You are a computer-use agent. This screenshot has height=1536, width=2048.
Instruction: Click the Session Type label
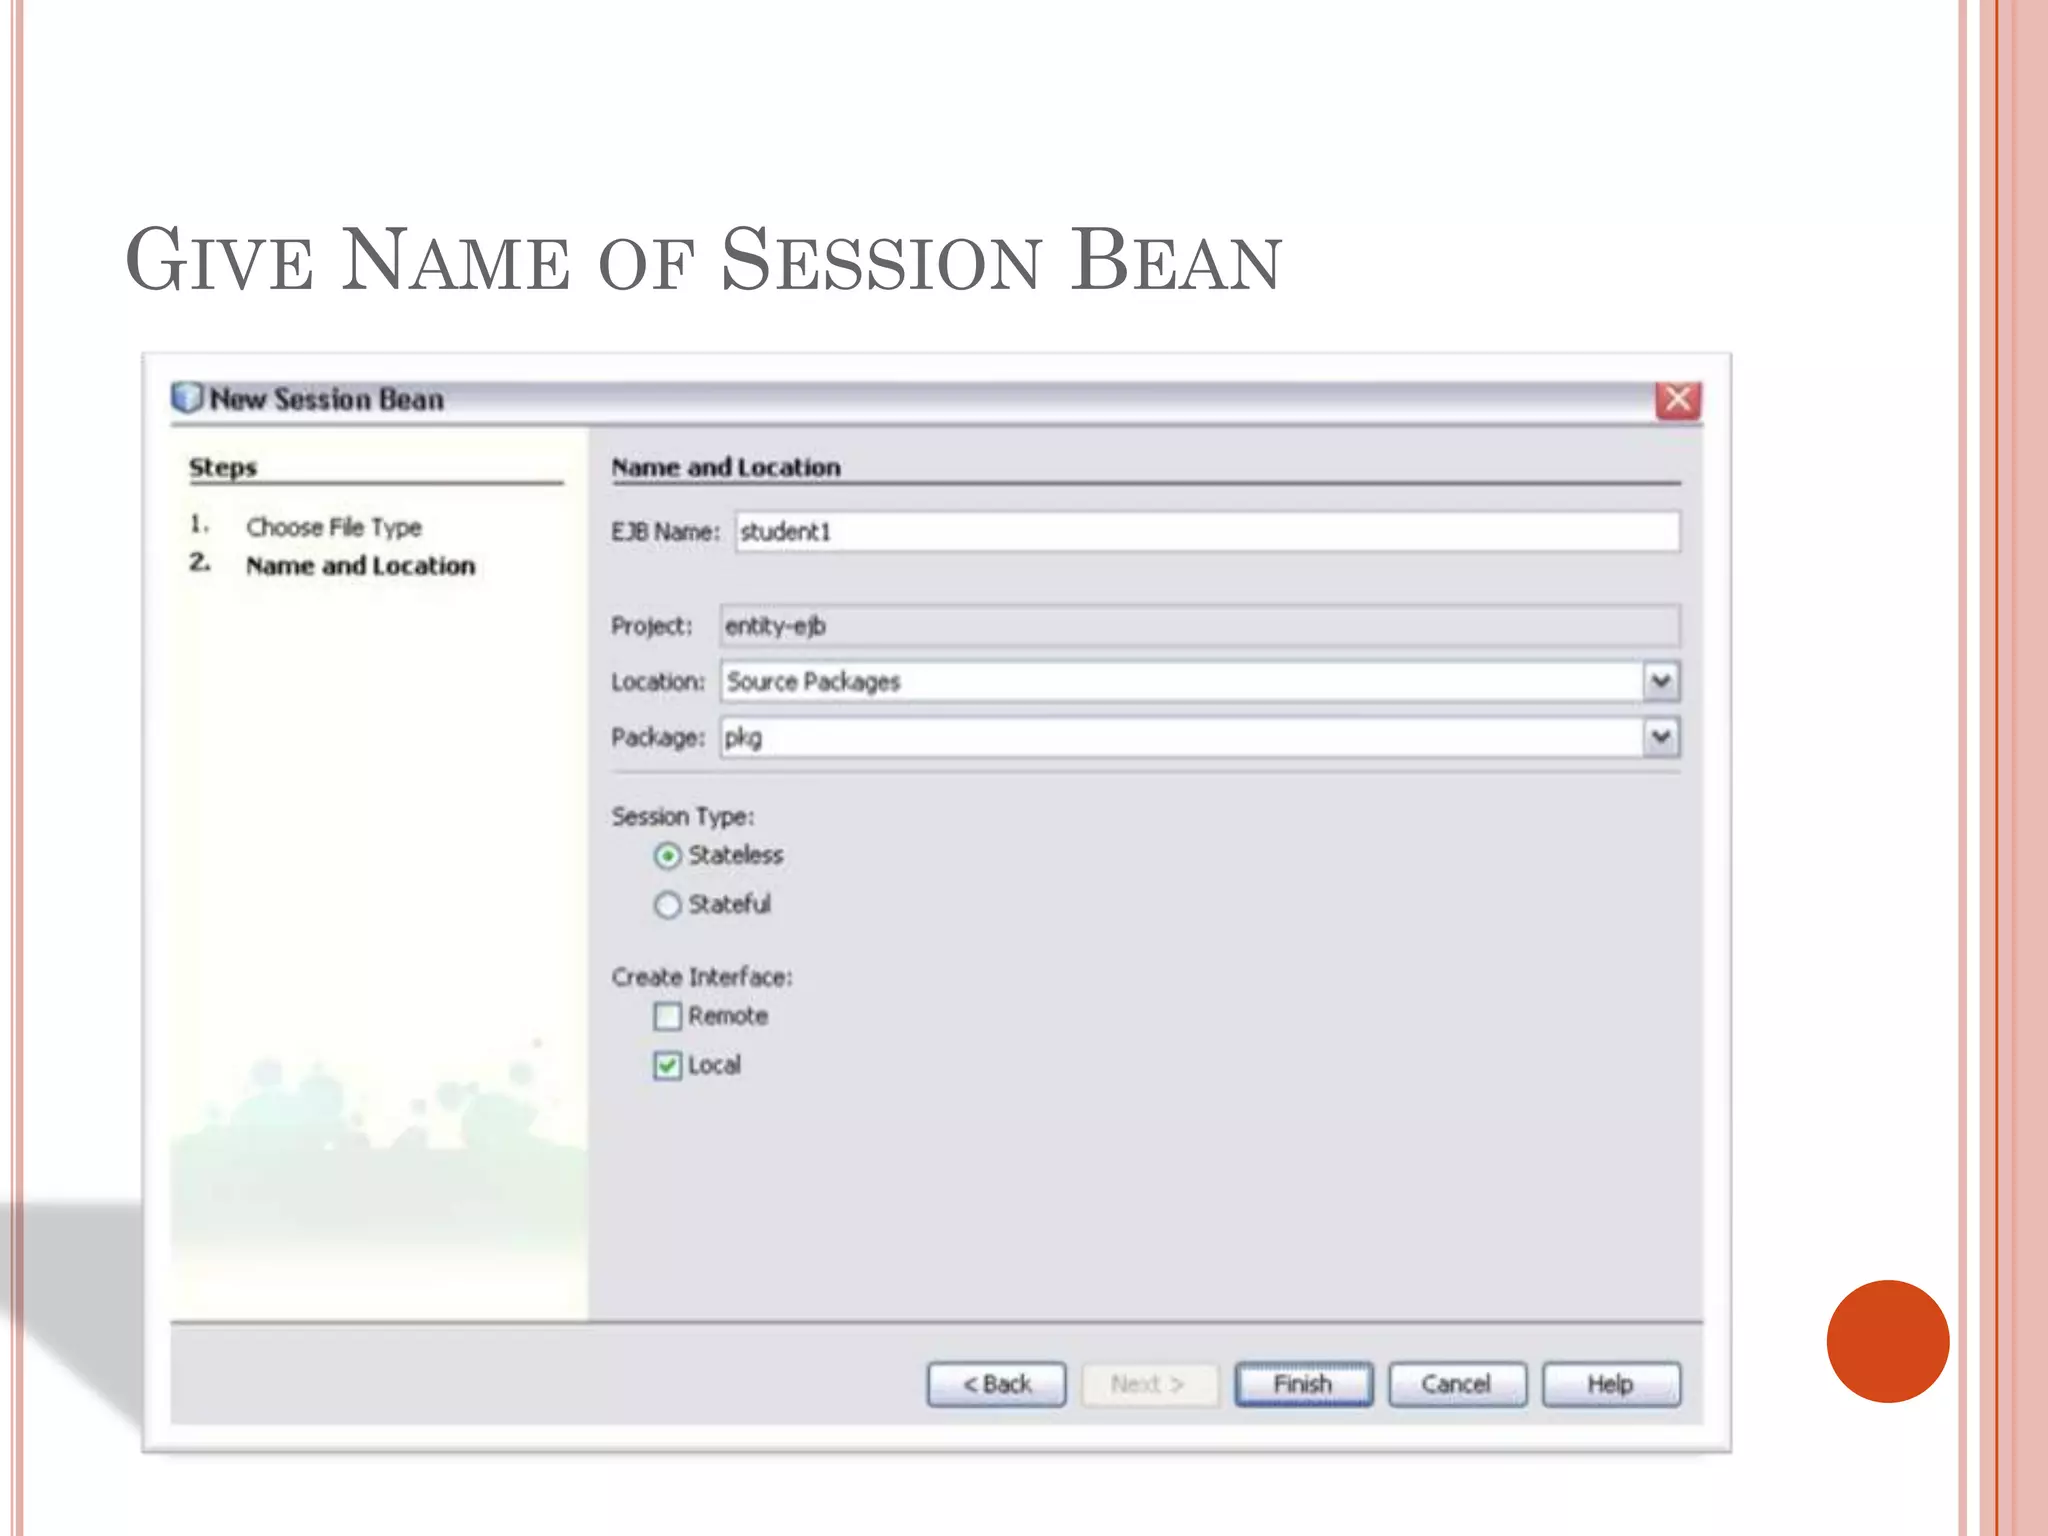coord(683,816)
